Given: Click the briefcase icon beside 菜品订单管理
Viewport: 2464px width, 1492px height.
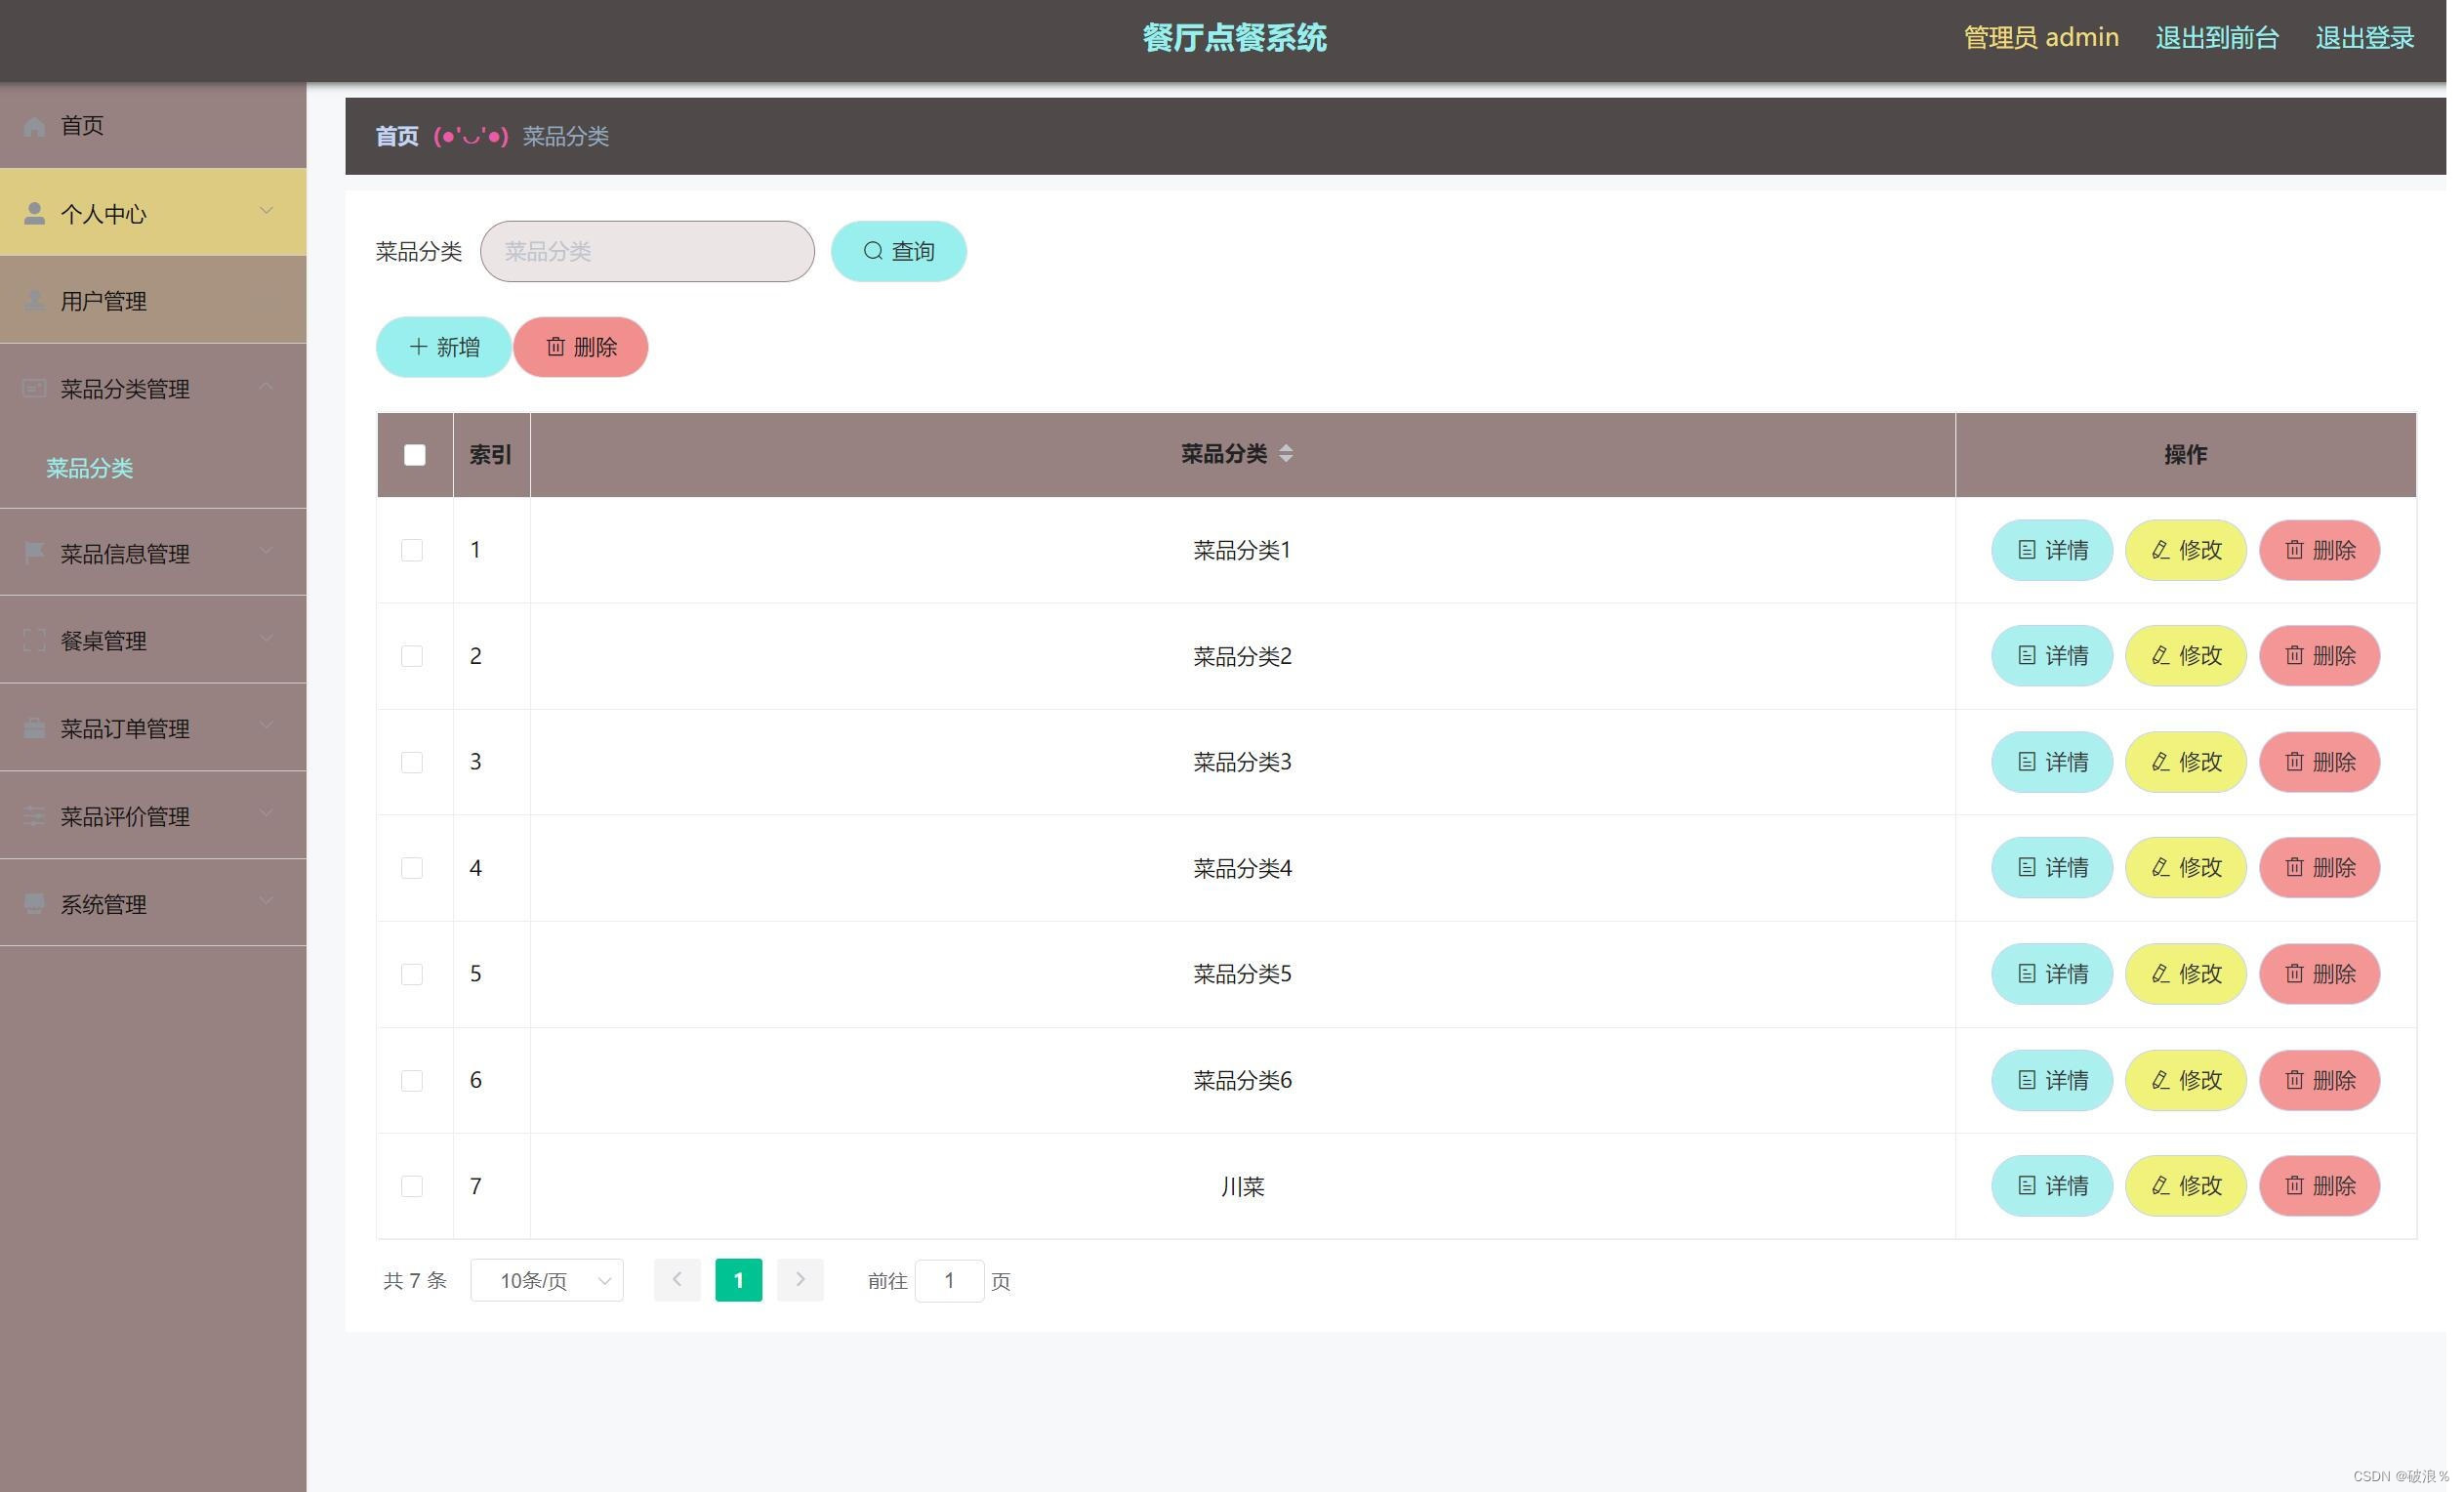Looking at the screenshot, I should (x=34, y=728).
